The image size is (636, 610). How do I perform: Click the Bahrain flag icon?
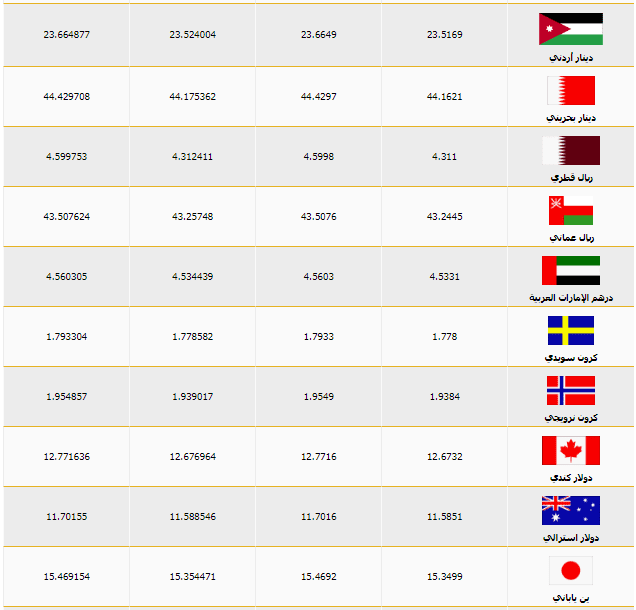(571, 90)
